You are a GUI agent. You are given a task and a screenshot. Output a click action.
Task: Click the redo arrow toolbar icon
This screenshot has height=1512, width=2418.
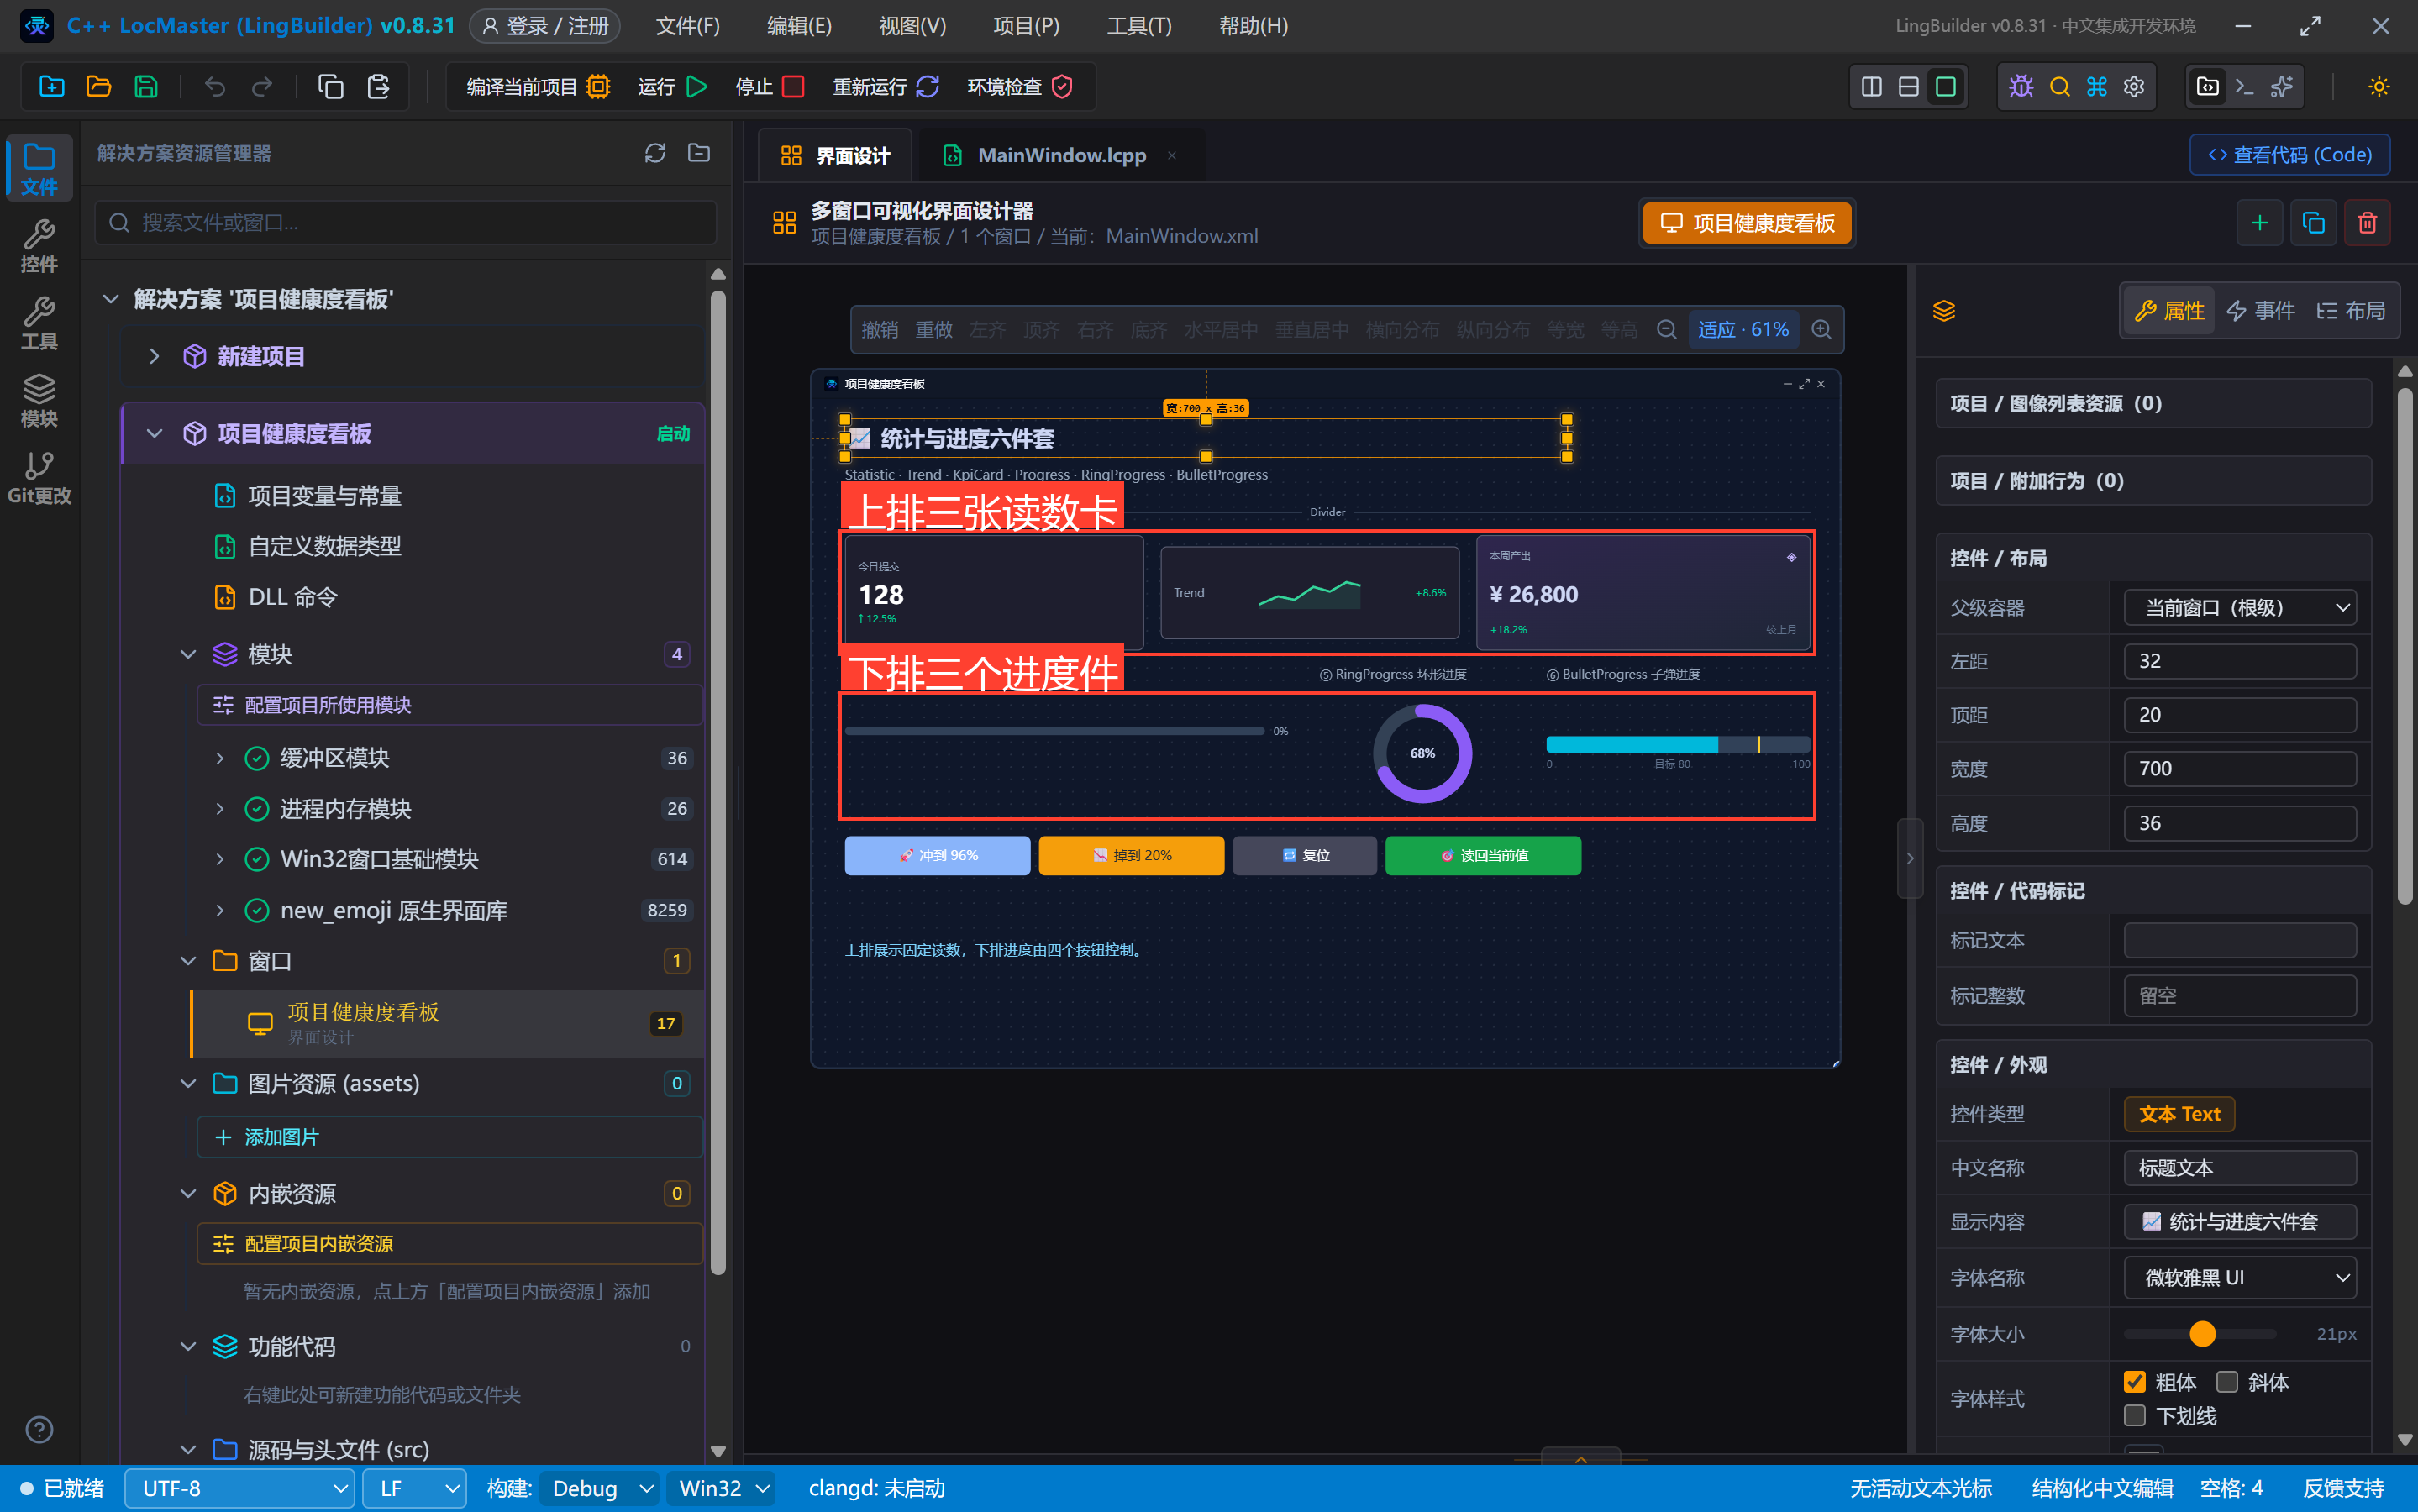click(262, 87)
